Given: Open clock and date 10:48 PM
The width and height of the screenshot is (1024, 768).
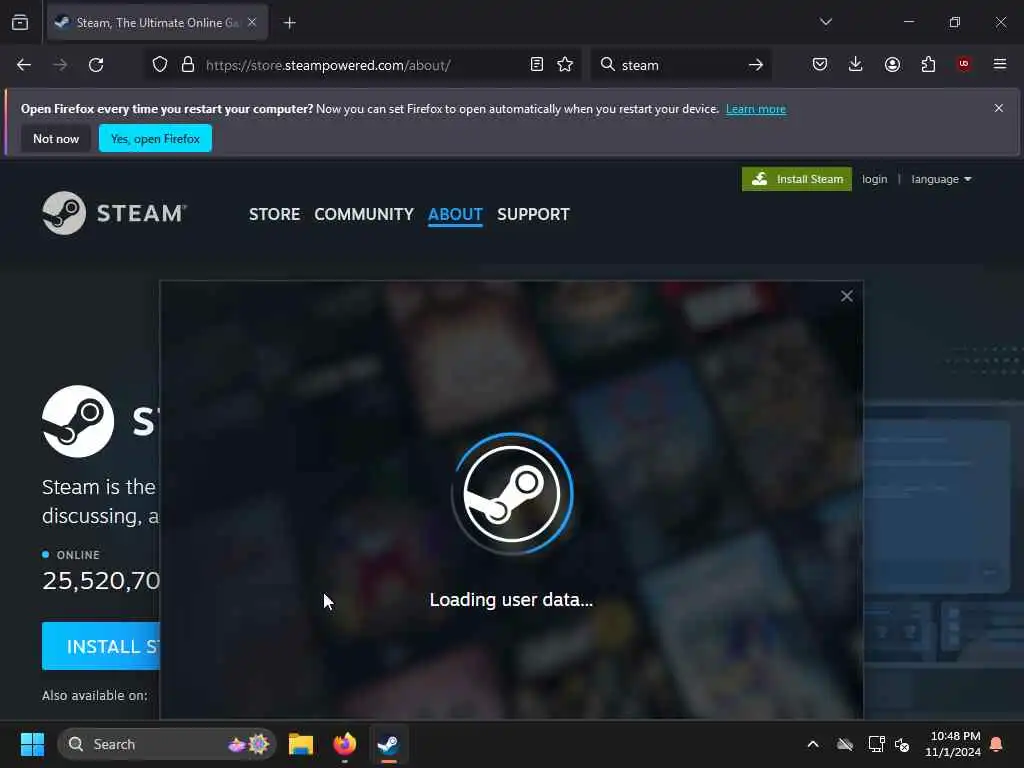Looking at the screenshot, I should [952, 744].
